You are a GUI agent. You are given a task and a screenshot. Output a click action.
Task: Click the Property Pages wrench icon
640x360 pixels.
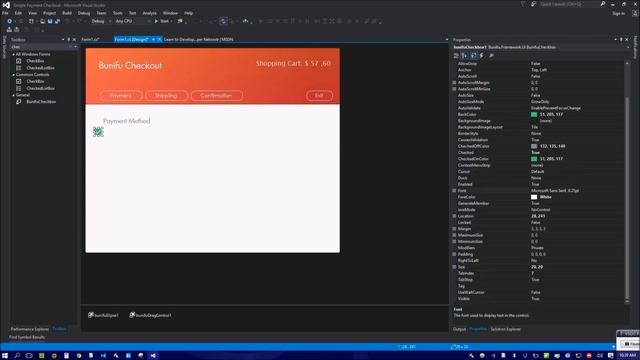(491, 56)
